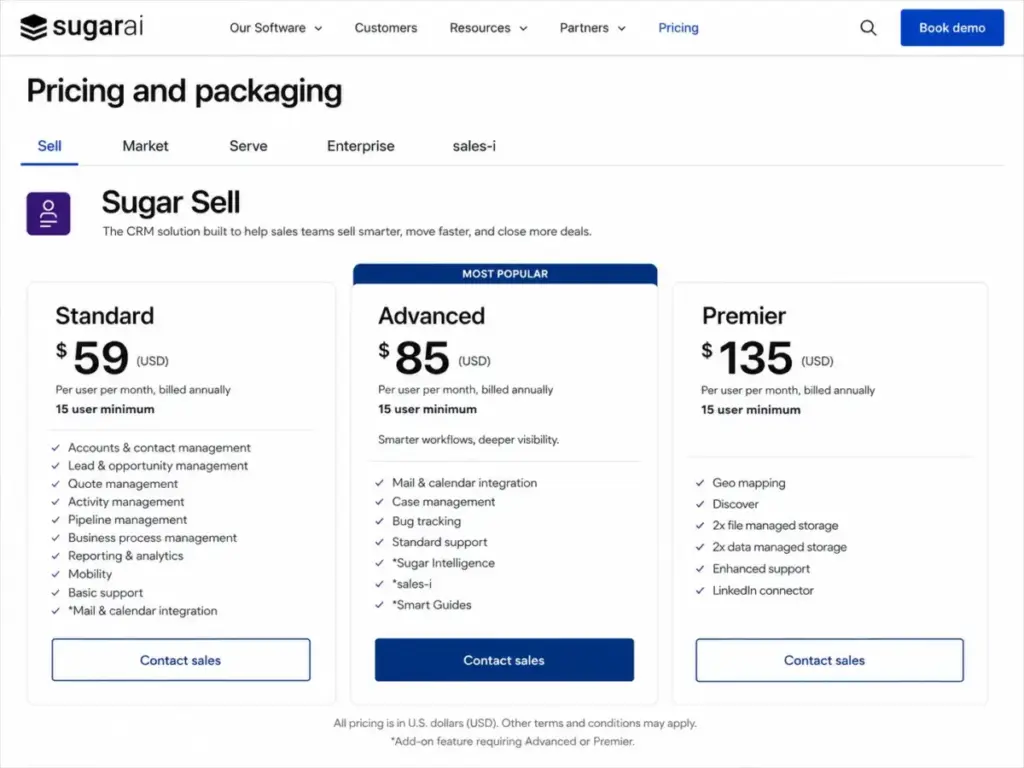Click 'Bug tracking' feature
1024x768 pixels.
click(x=426, y=521)
